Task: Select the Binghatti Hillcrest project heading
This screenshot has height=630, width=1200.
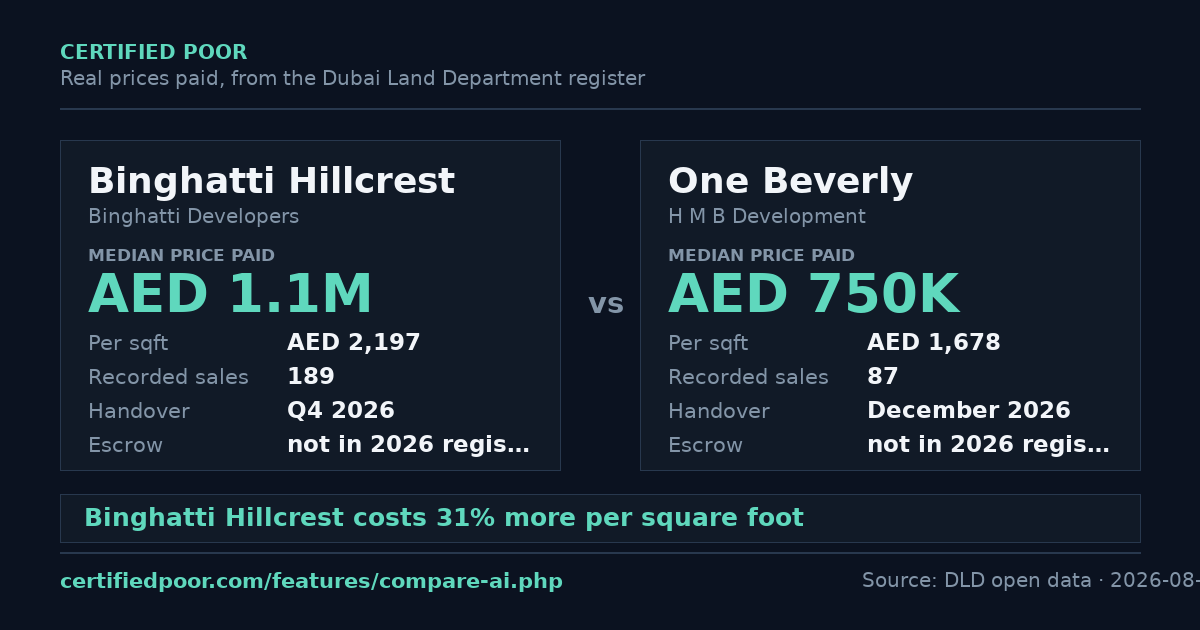Action: (271, 182)
